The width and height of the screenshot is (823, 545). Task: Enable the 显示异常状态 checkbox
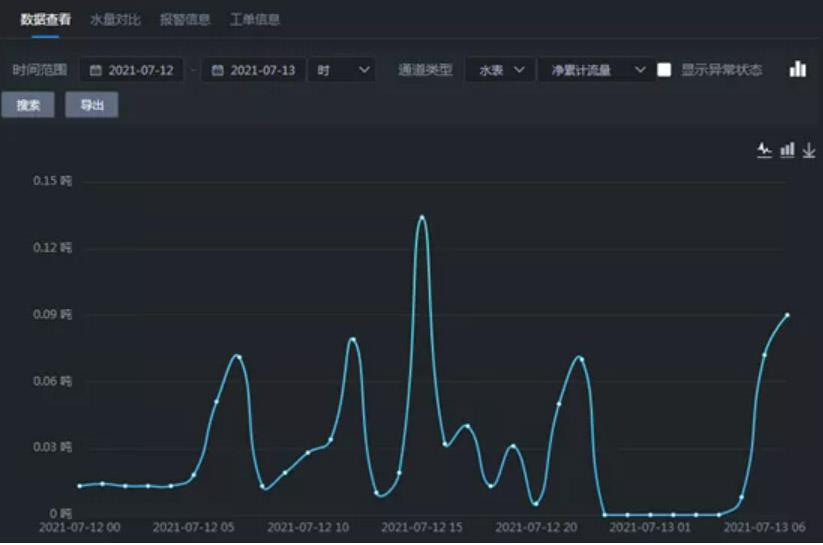[x=664, y=70]
